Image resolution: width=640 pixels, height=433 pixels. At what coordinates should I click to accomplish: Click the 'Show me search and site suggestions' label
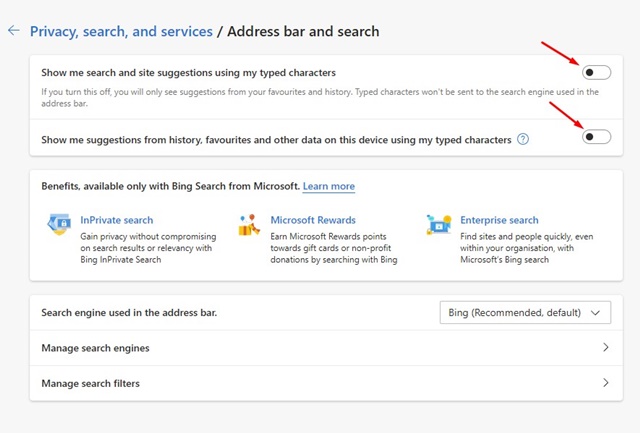(189, 73)
